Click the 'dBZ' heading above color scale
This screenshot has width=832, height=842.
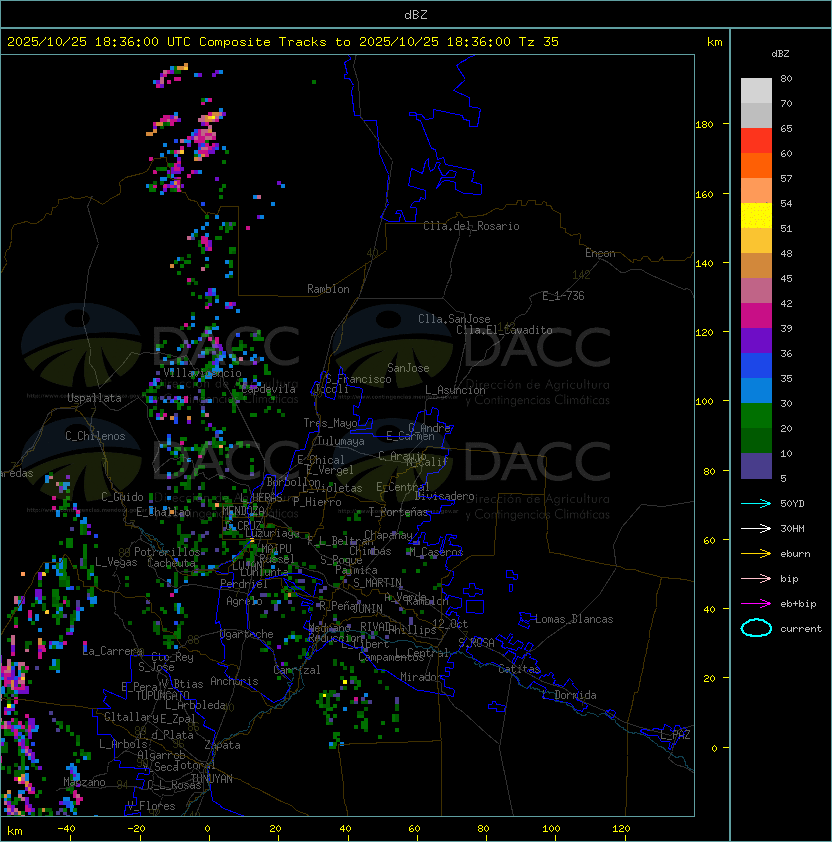[780, 54]
